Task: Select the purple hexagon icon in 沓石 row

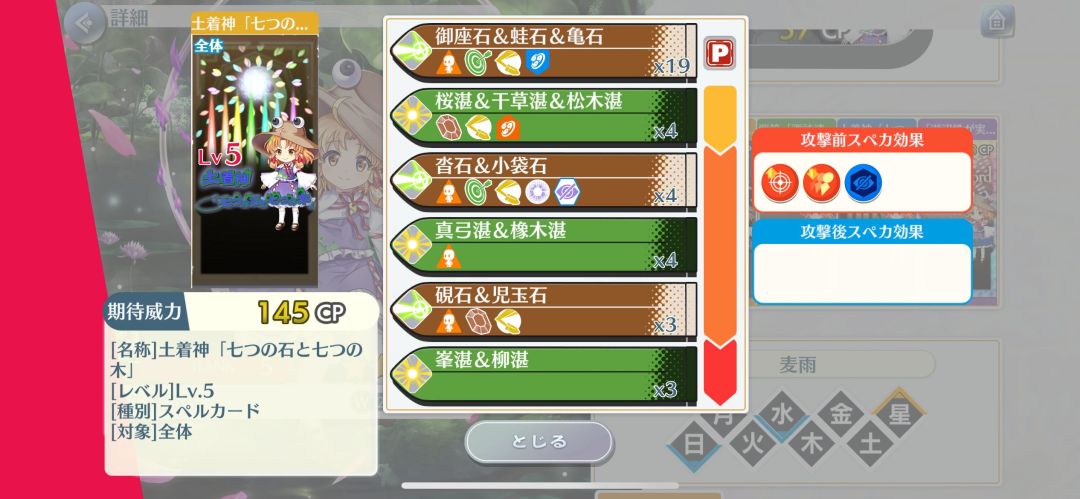Action: tap(567, 191)
